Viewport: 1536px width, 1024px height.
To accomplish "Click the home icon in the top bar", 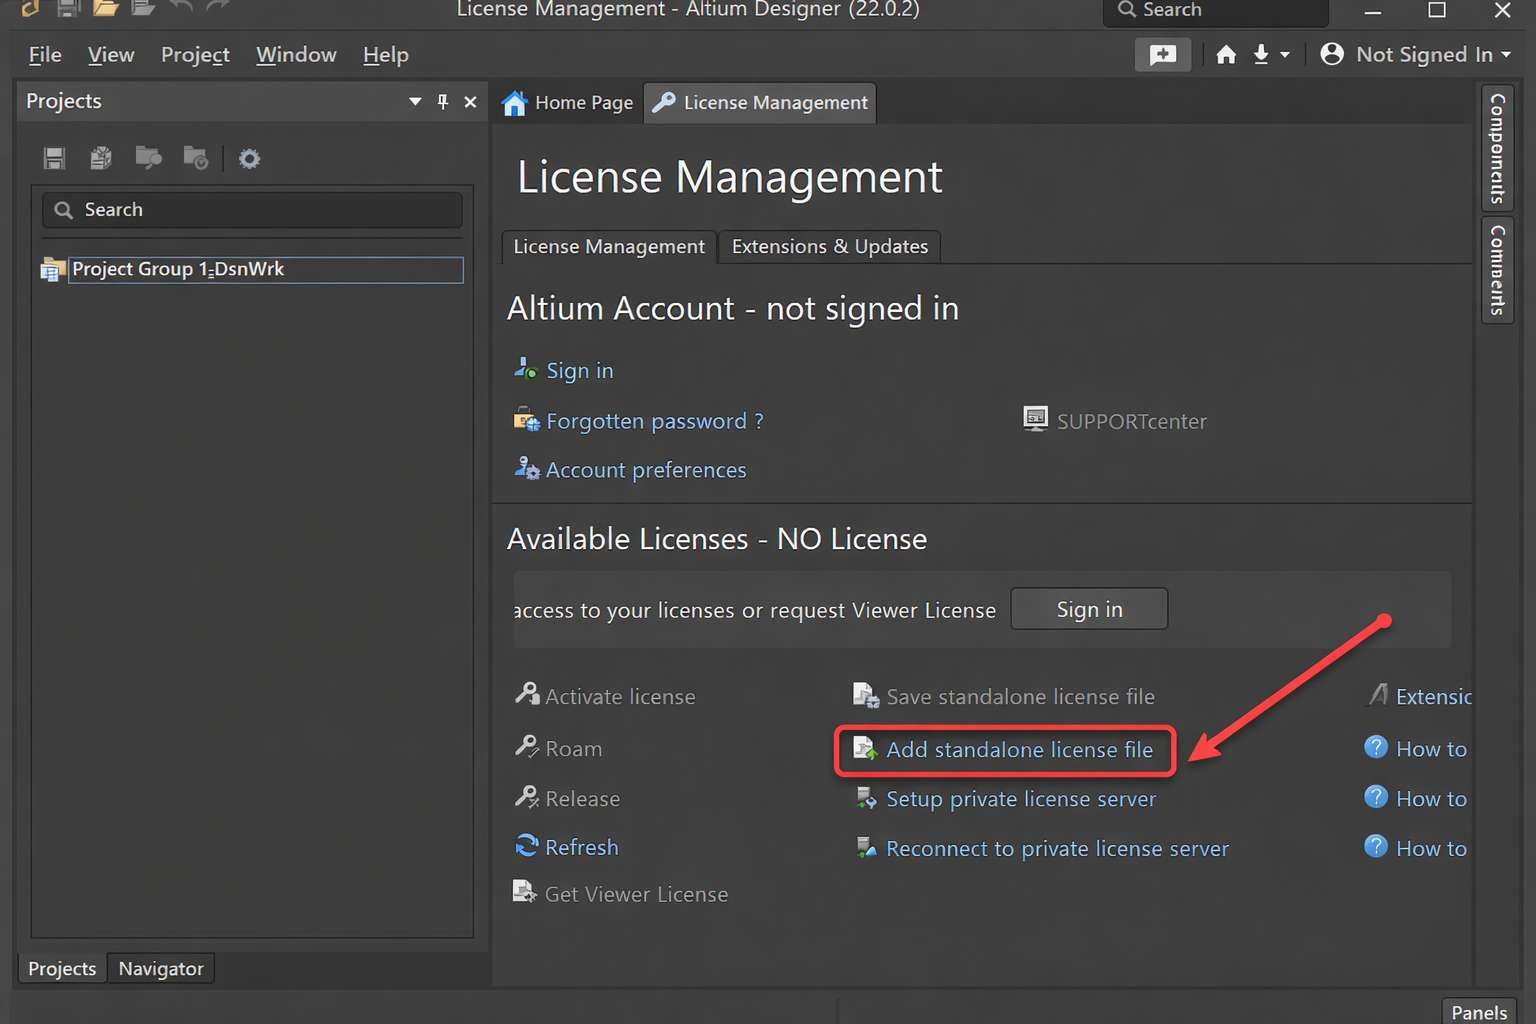I will 1226,55.
